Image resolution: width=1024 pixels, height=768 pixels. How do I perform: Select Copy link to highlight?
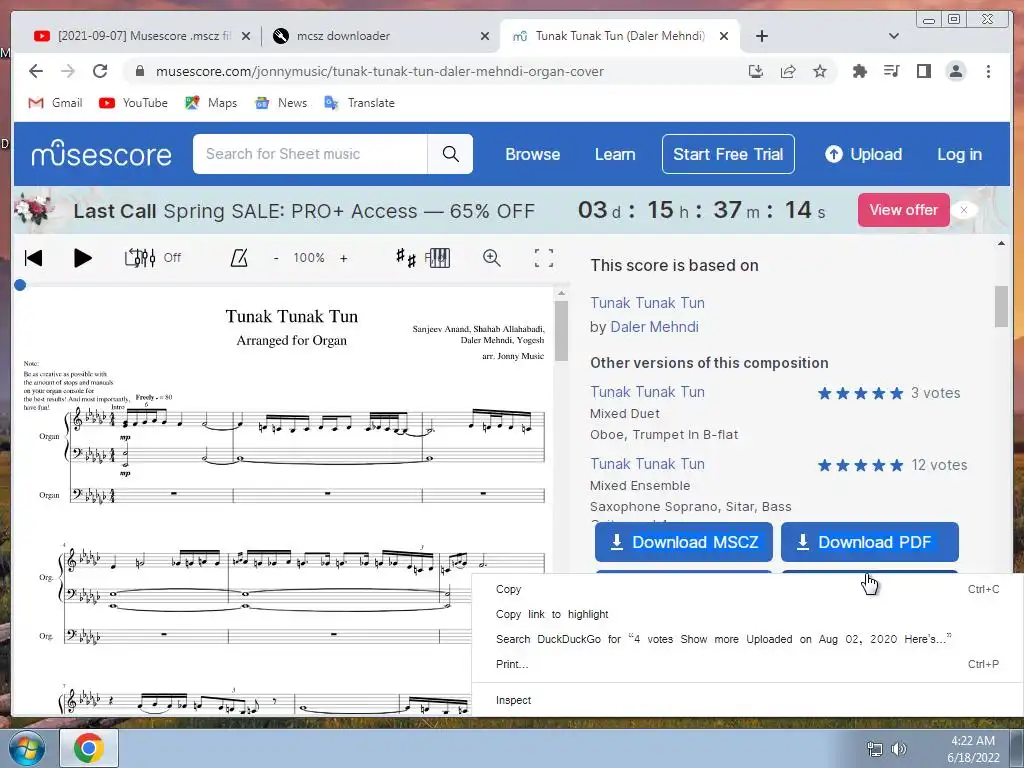click(747, 614)
